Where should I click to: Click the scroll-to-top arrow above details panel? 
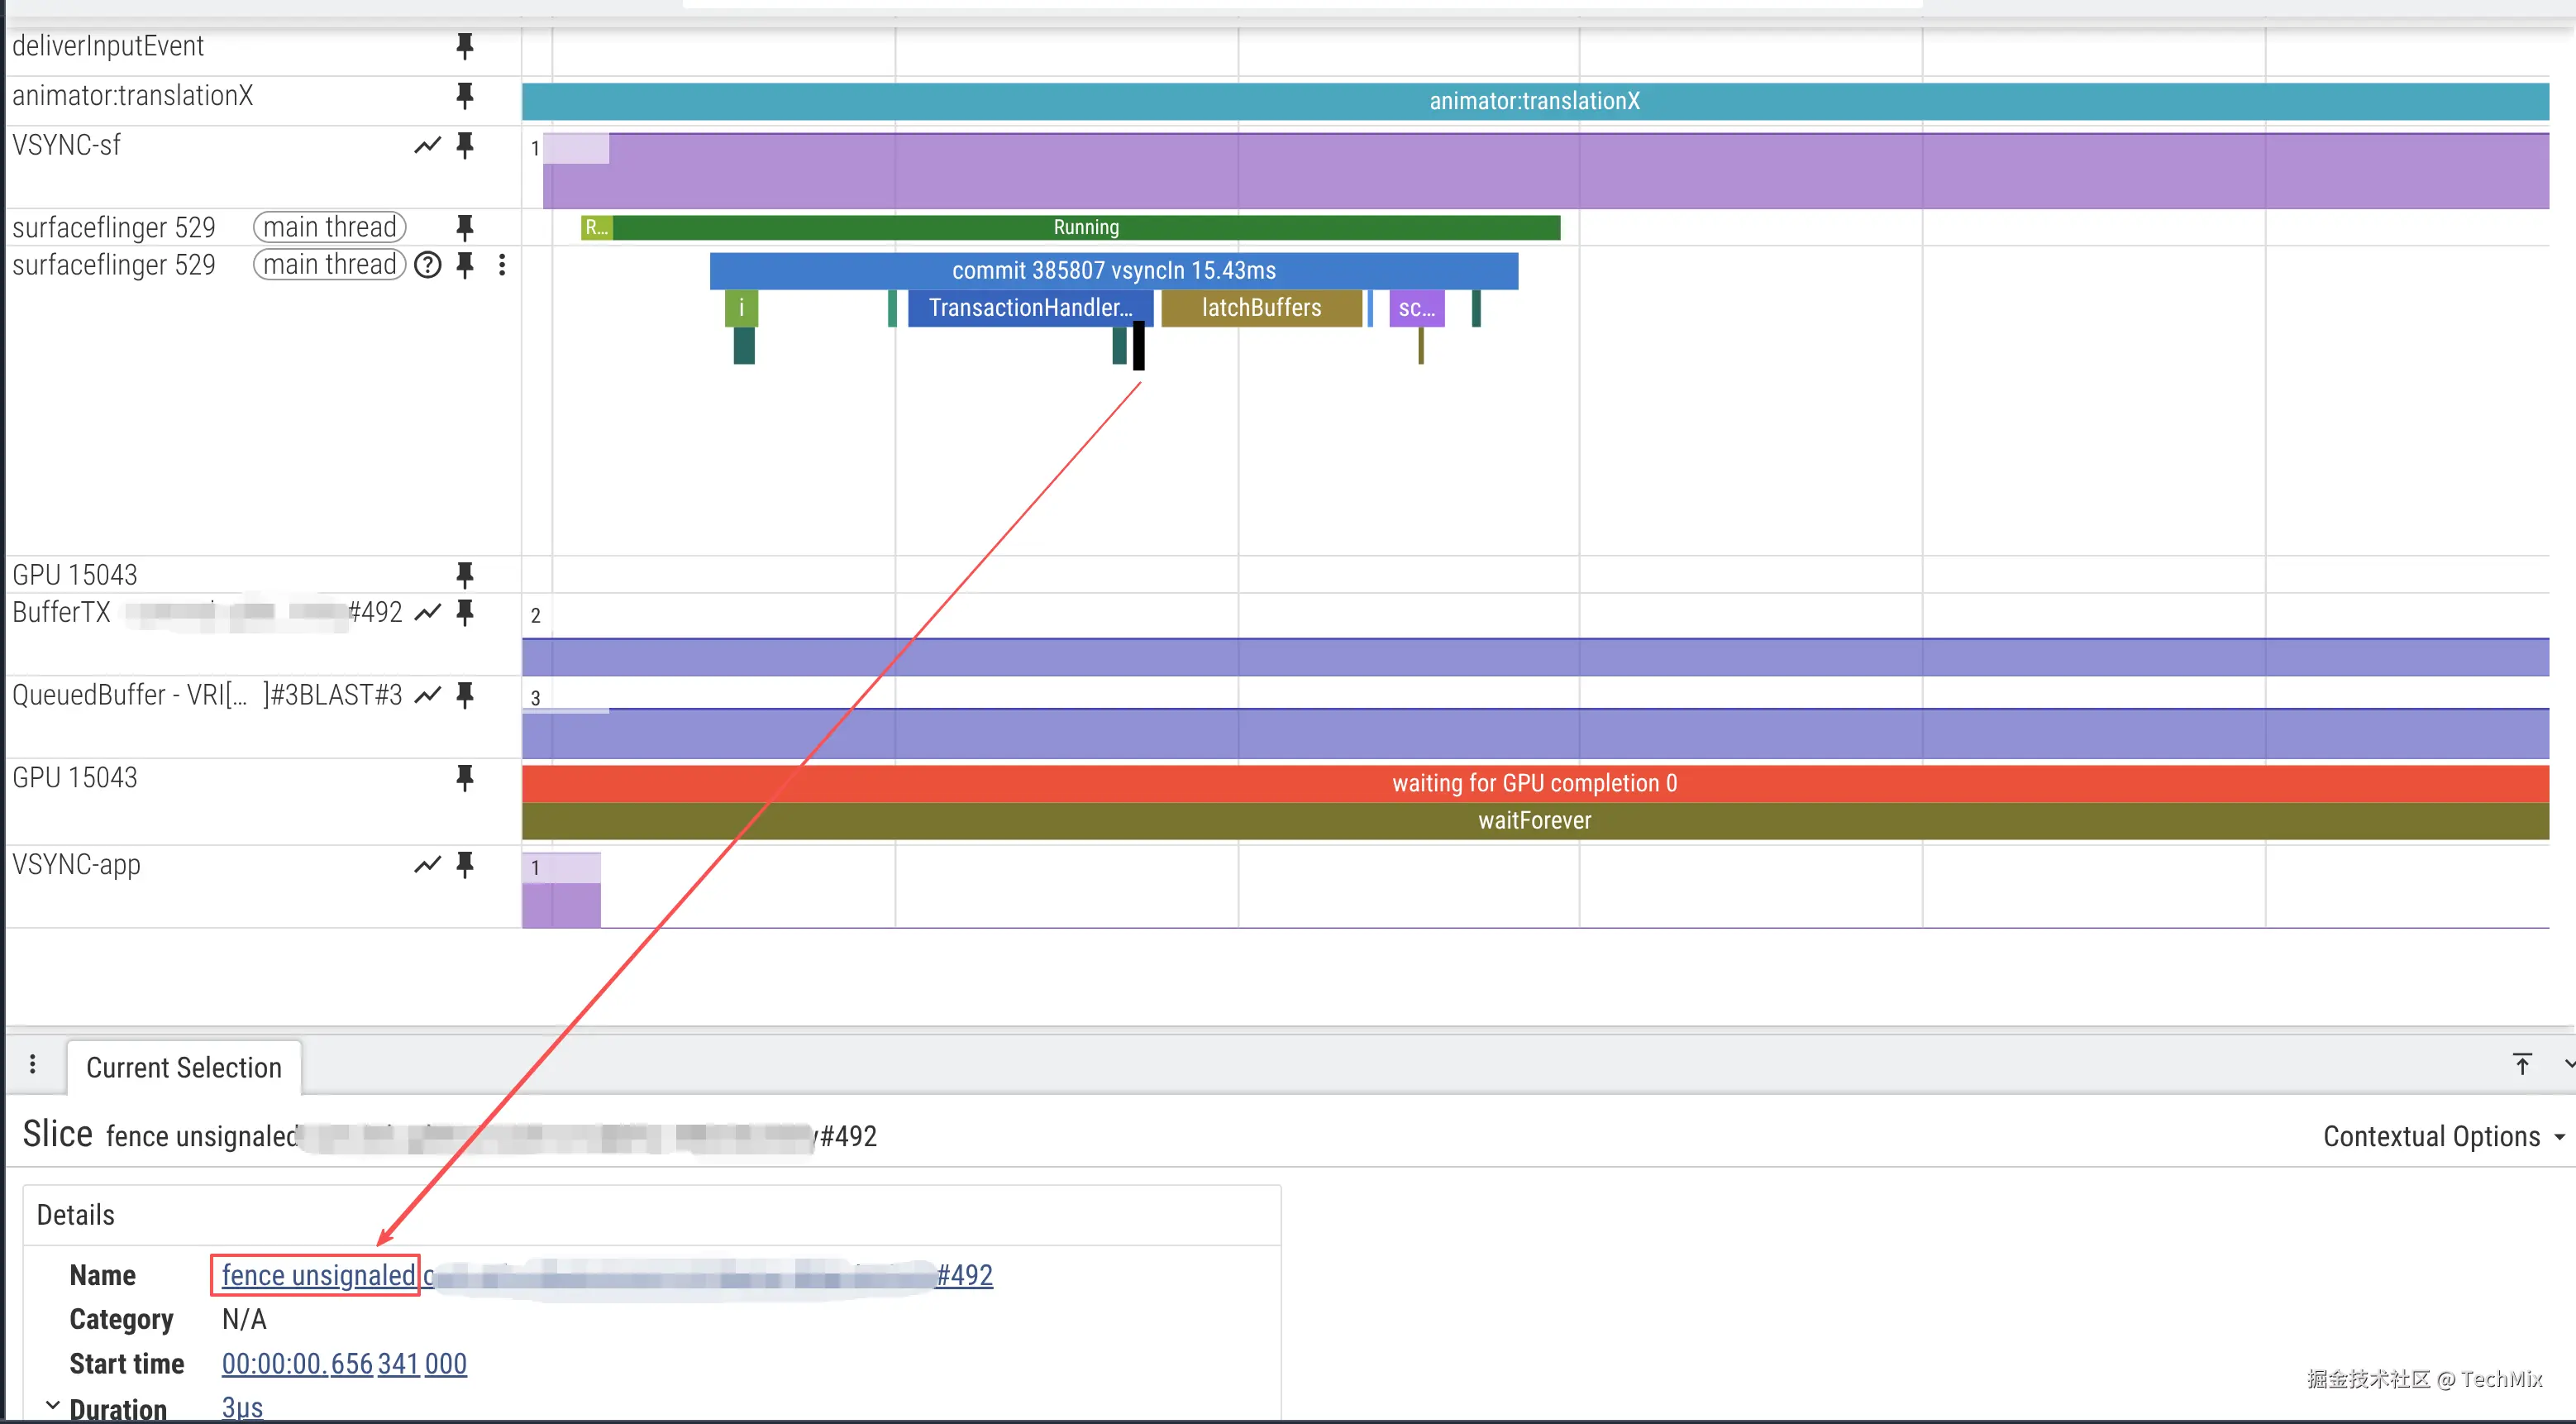pyautogui.click(x=2523, y=1063)
